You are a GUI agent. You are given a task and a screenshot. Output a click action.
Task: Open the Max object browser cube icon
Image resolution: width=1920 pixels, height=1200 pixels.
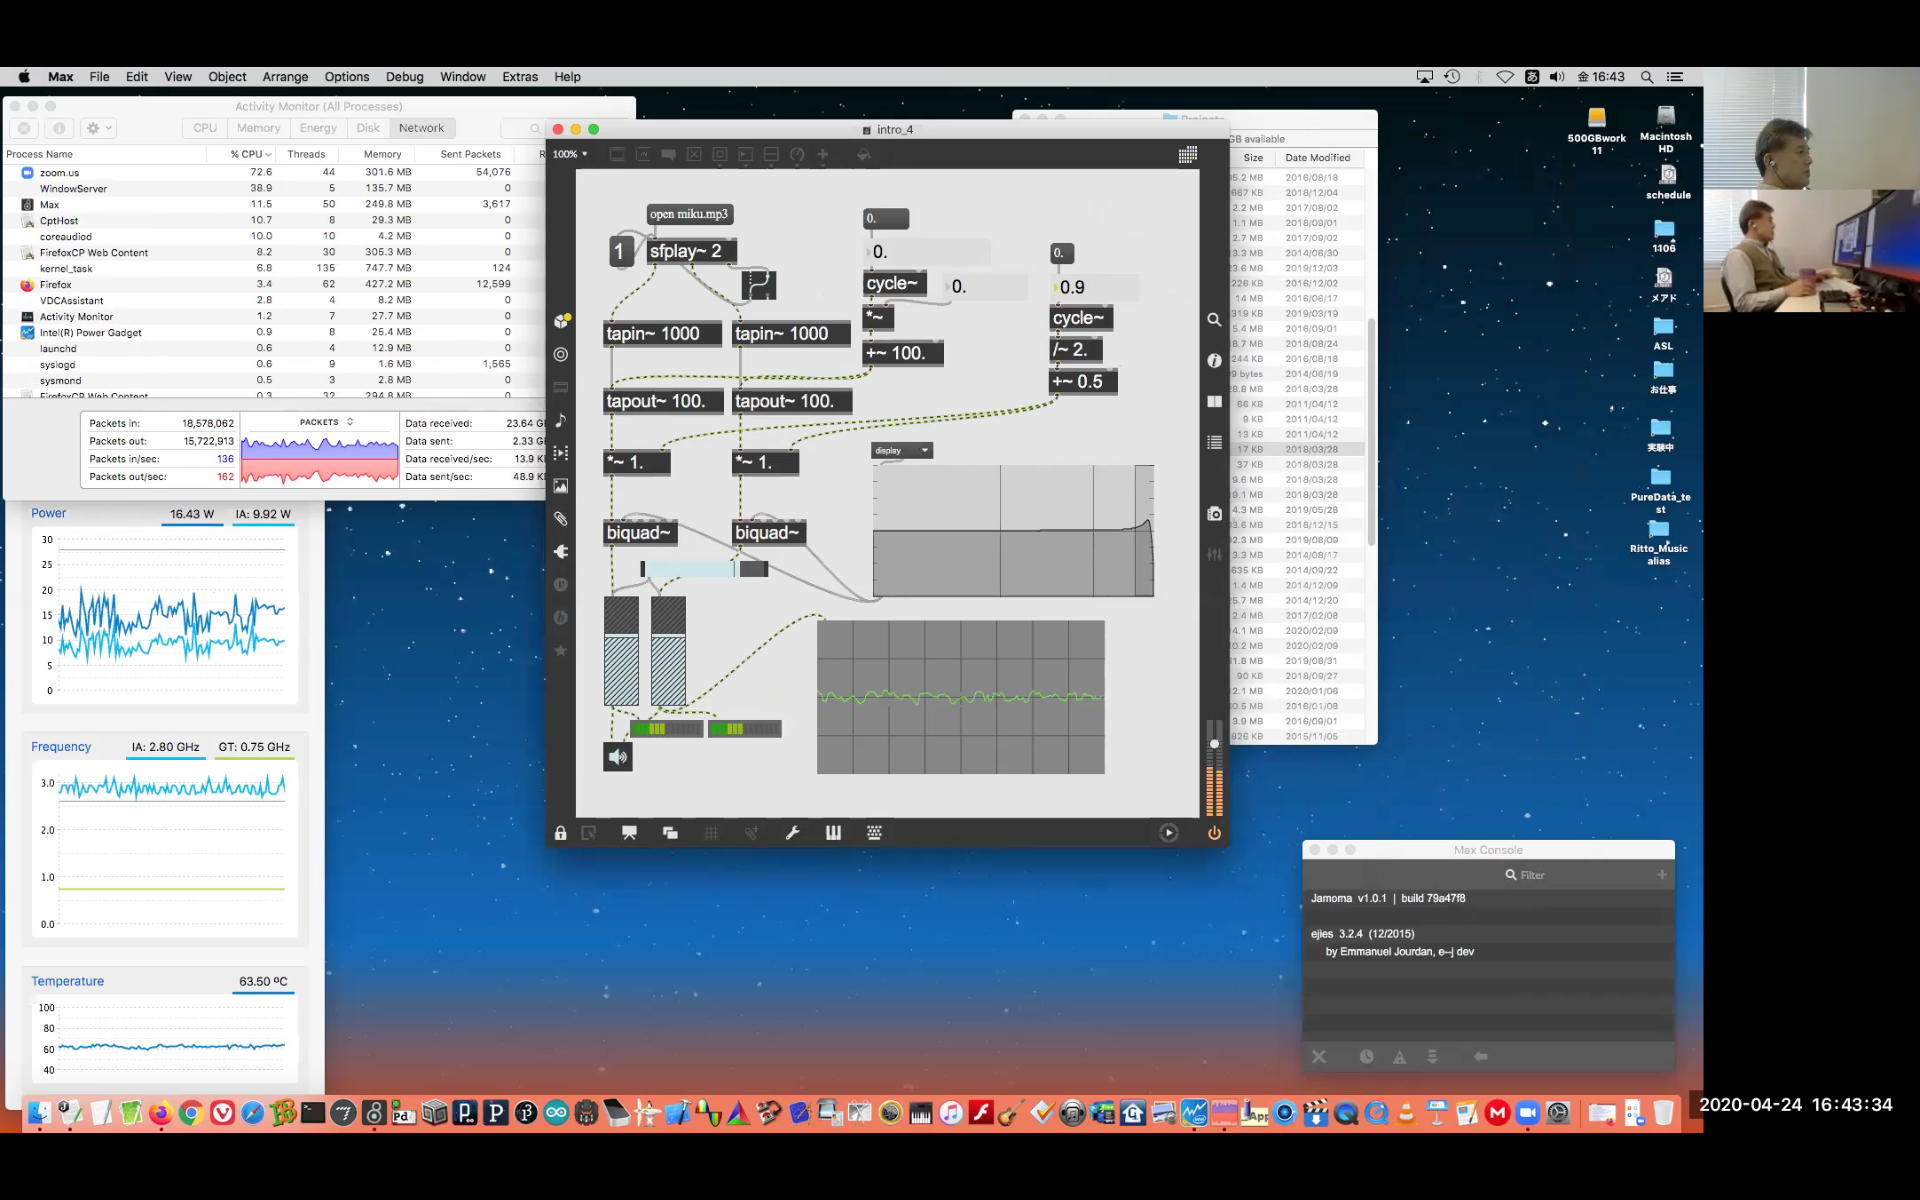point(561,321)
